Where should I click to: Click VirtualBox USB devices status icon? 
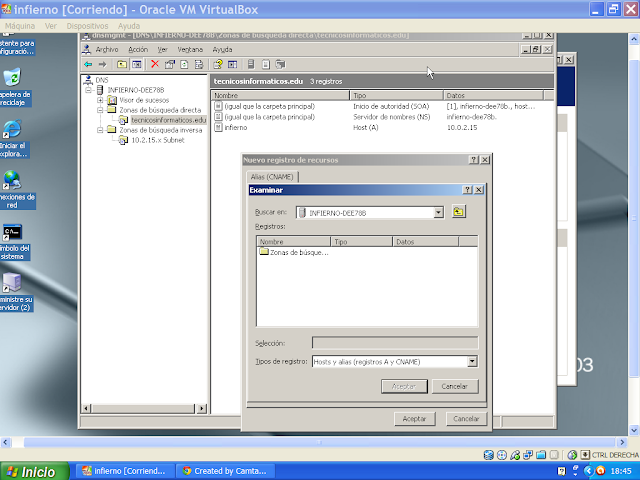tap(515, 455)
